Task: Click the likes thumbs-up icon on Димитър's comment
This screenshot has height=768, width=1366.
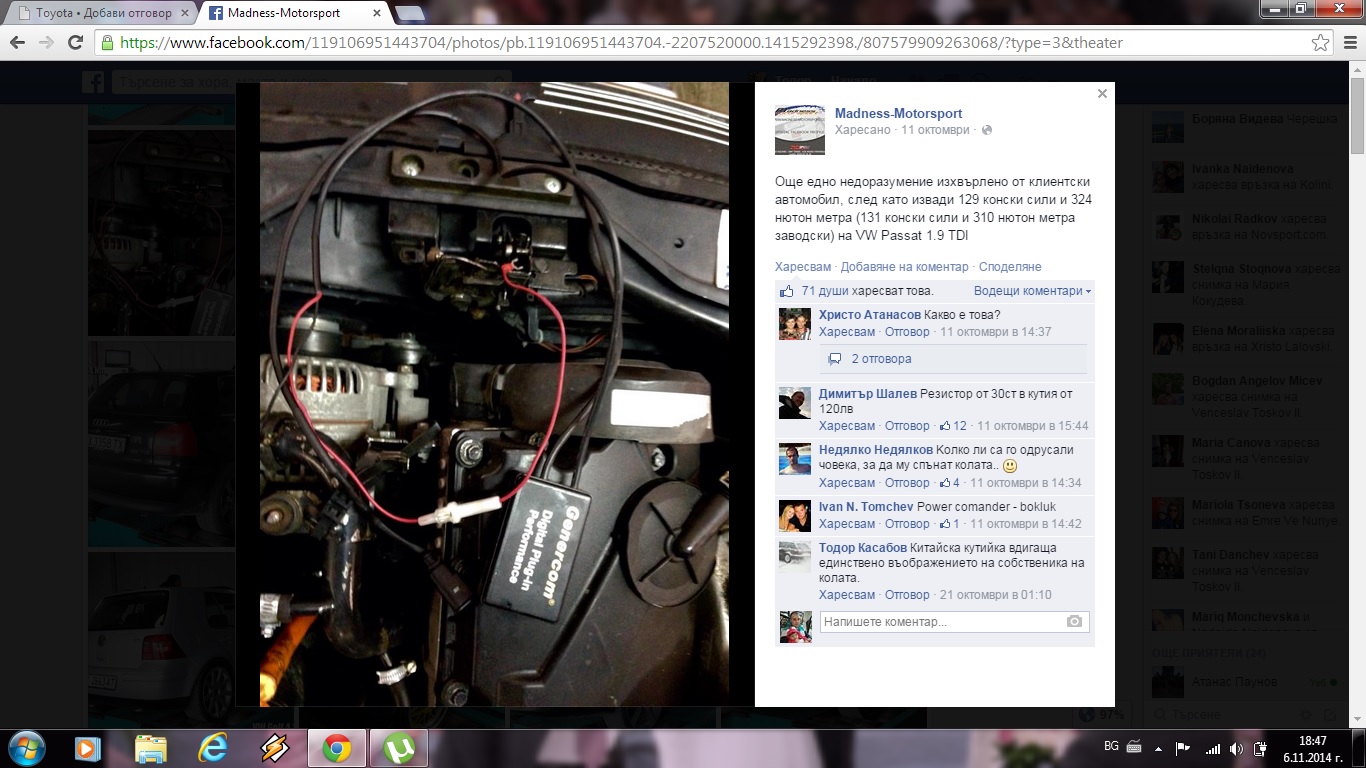Action: (944, 426)
